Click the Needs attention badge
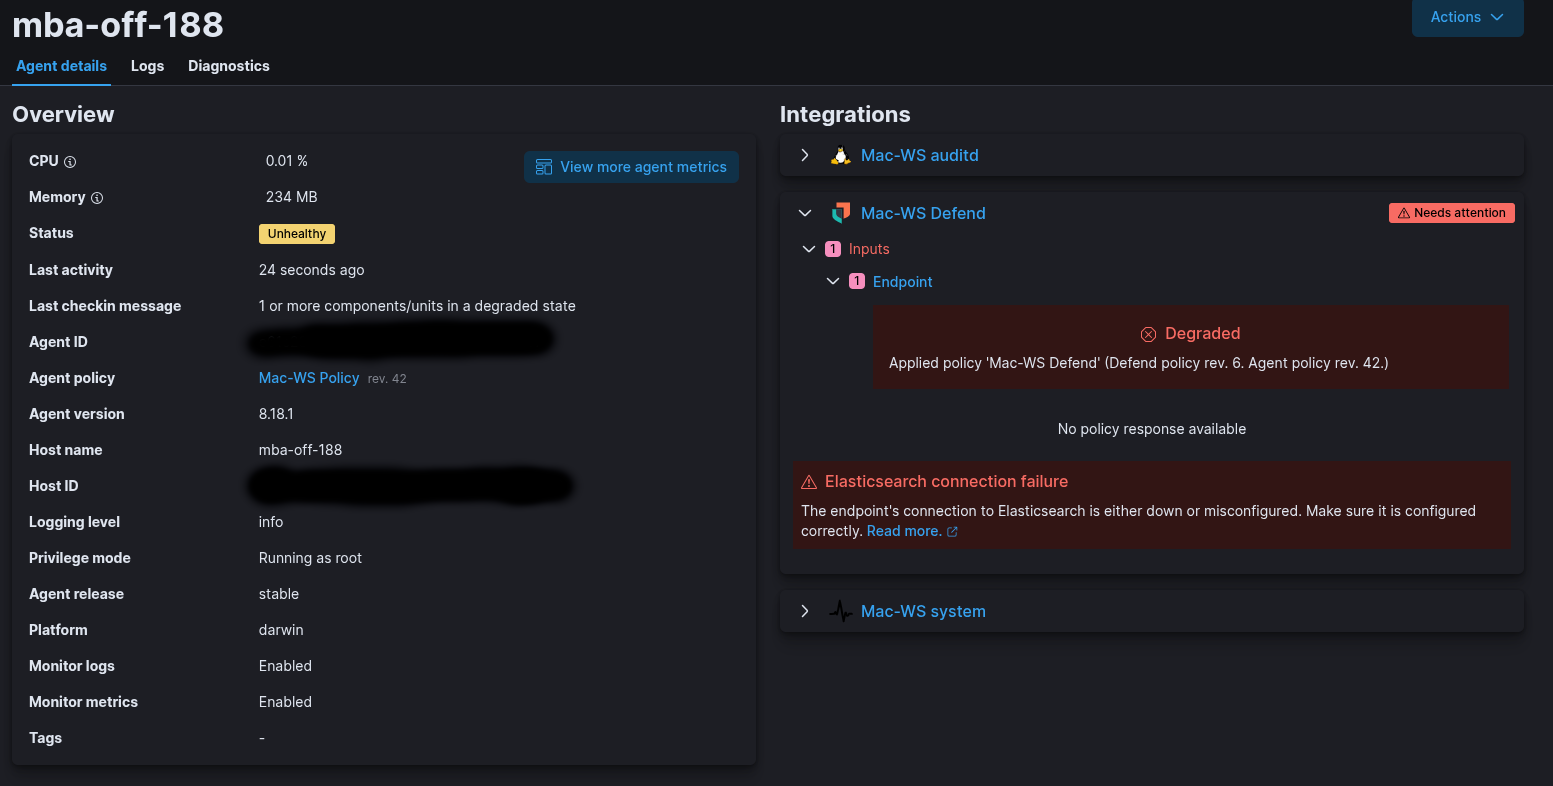The image size is (1553, 786). pyautogui.click(x=1452, y=213)
